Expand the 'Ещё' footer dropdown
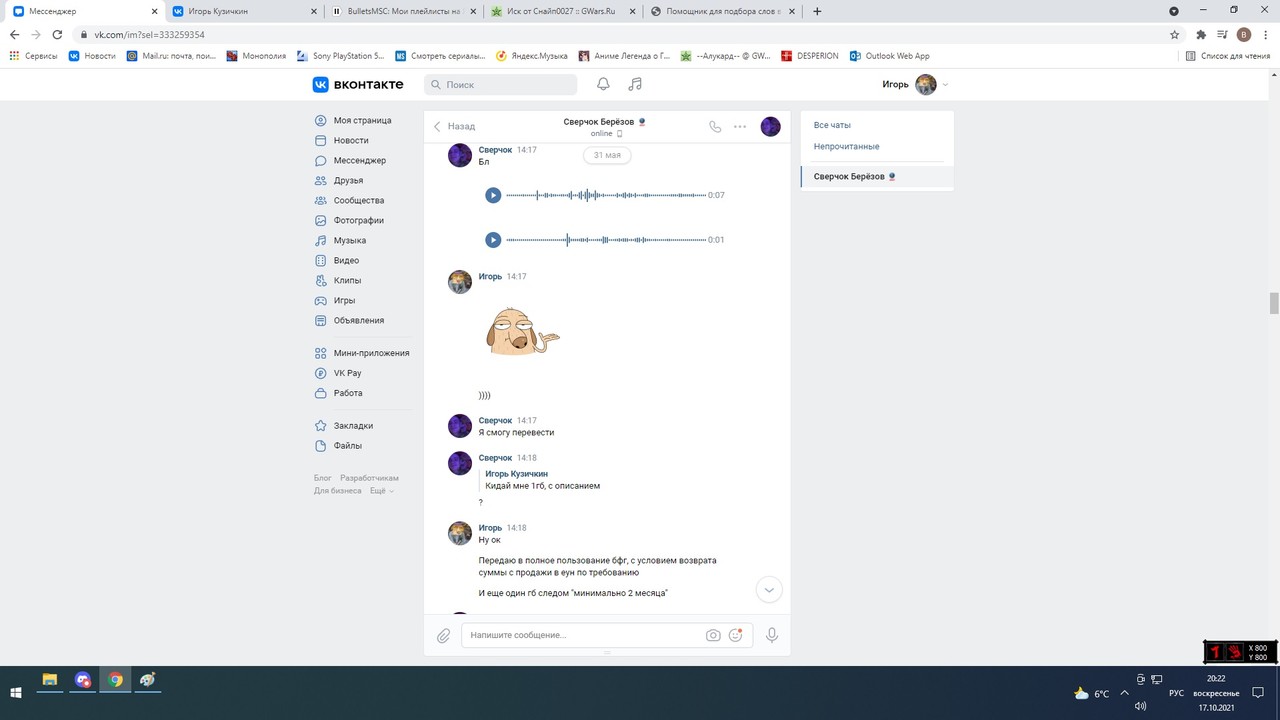Screen dimensions: 1280x720 click(x=381, y=491)
